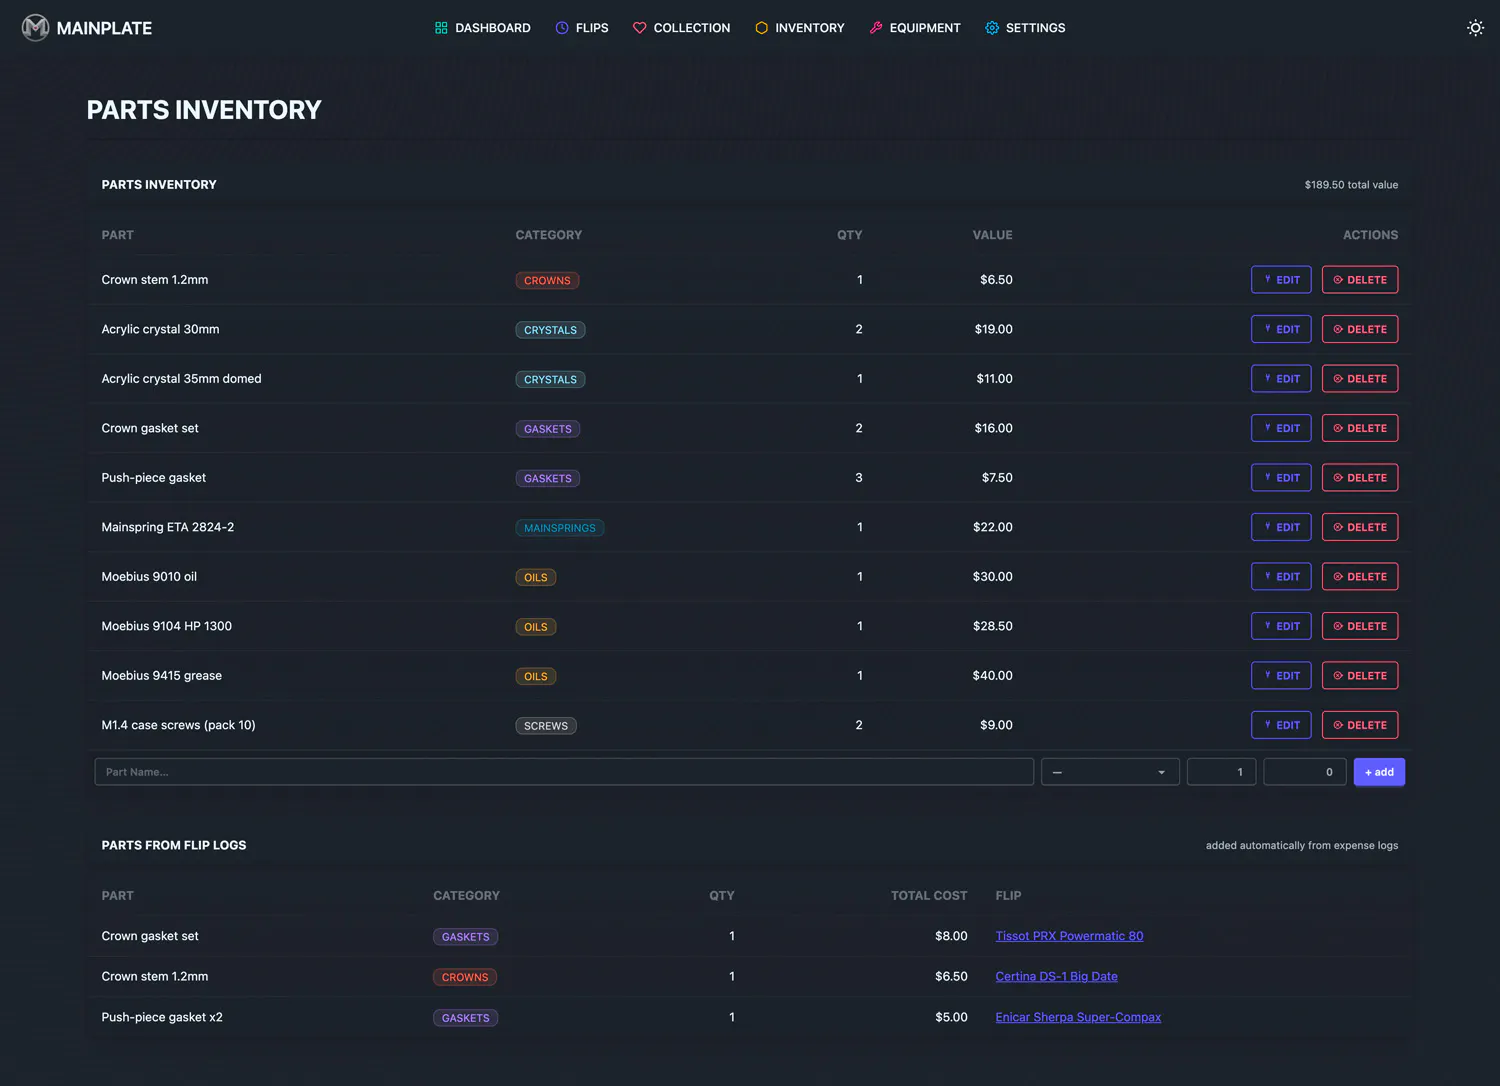Click the Mainplate logo icon
Viewport: 1500px width, 1086px height.
pyautogui.click(x=36, y=28)
